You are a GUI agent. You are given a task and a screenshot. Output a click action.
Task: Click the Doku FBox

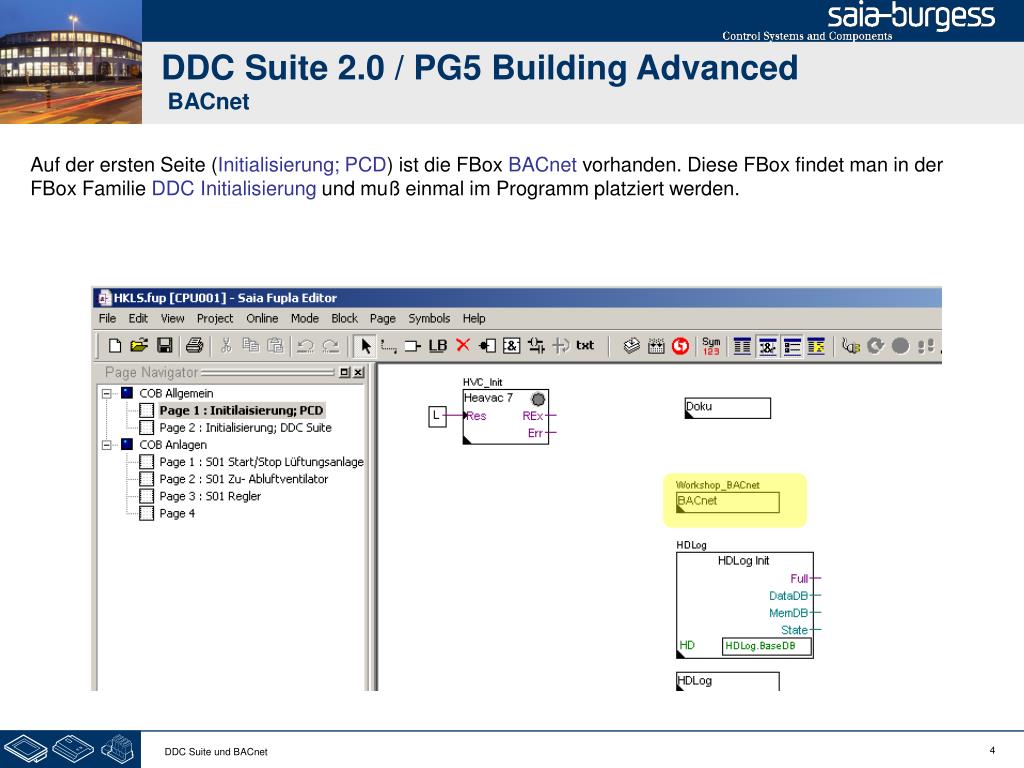(x=728, y=408)
